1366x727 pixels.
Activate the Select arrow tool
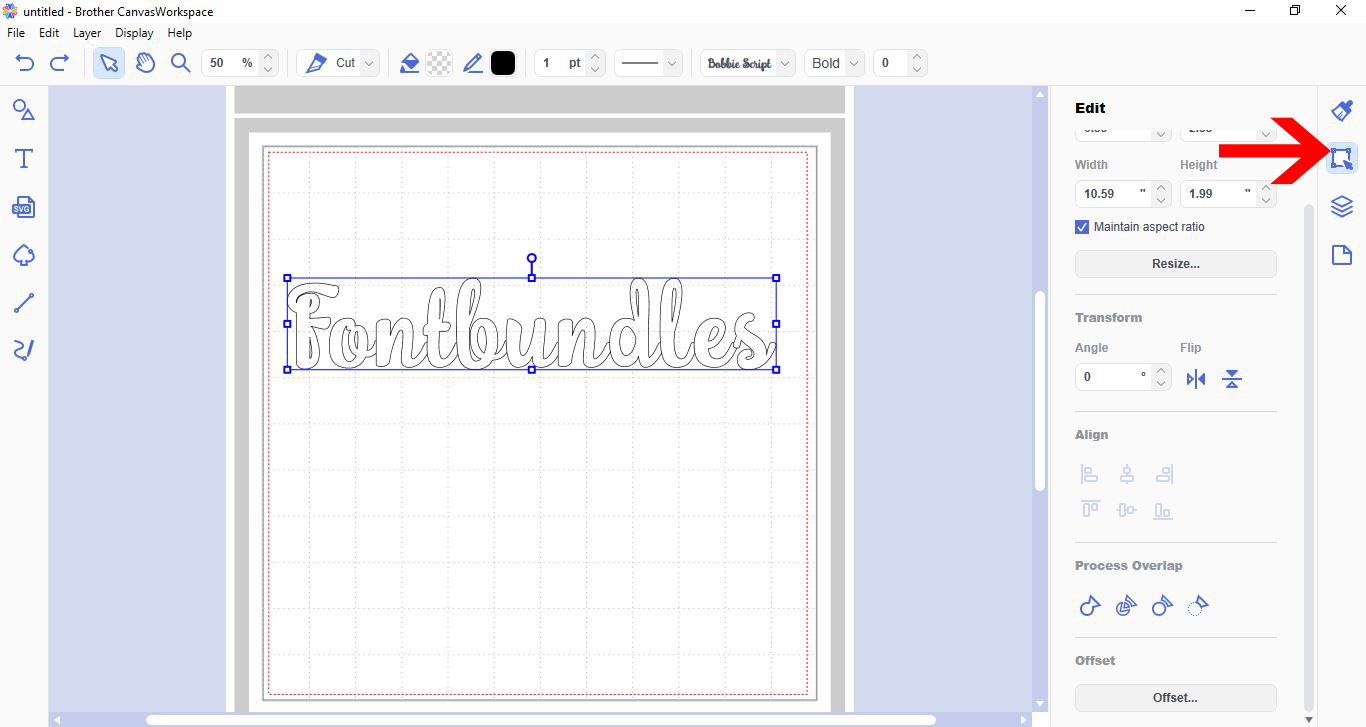[x=109, y=63]
